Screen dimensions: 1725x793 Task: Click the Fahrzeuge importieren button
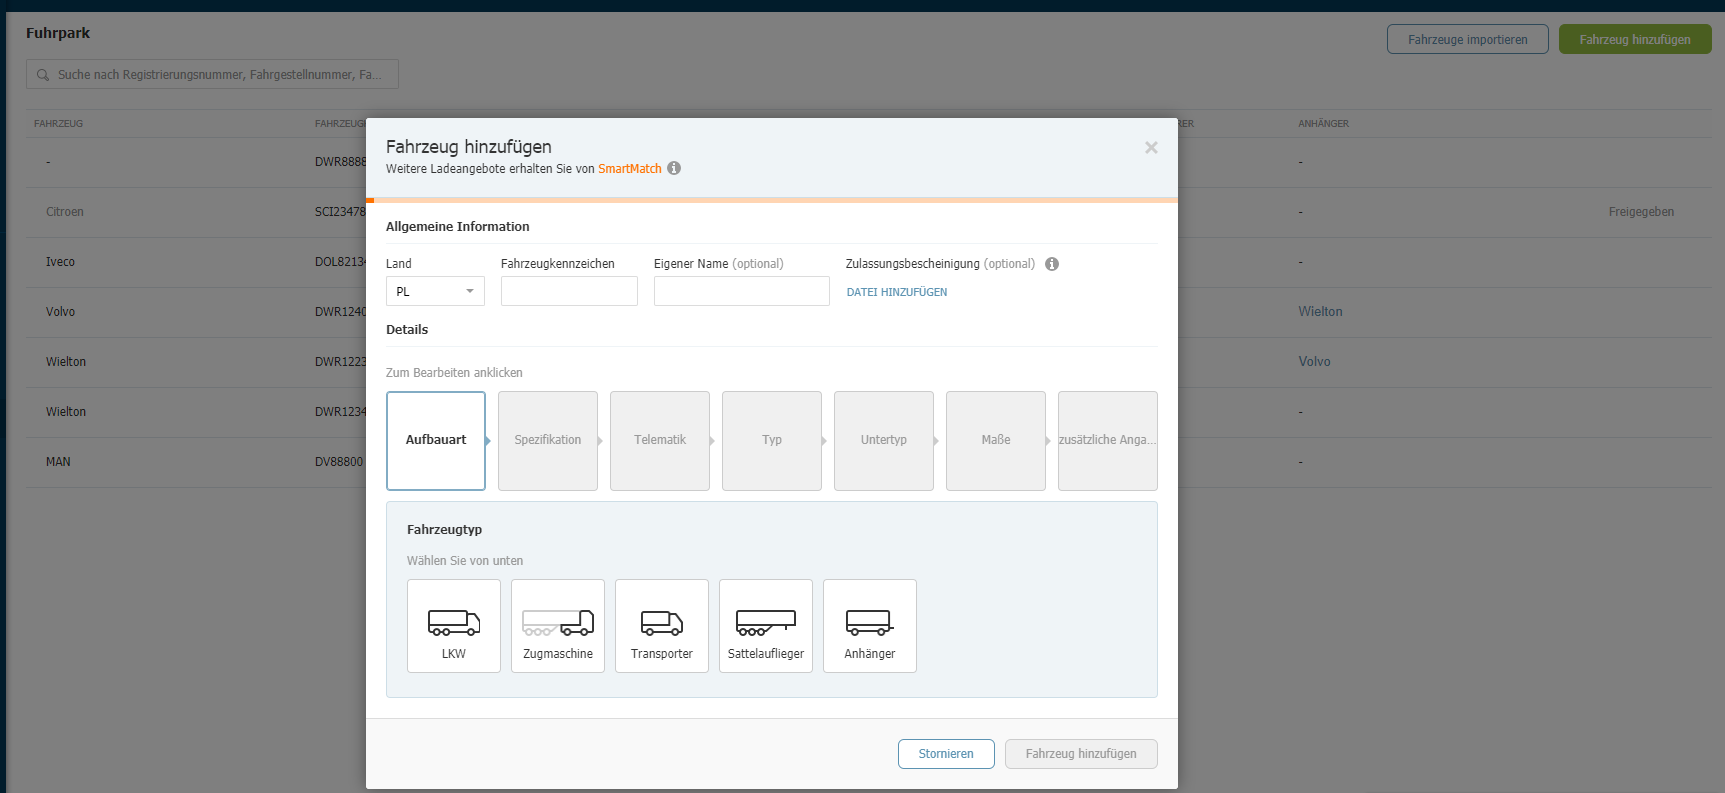(1468, 39)
